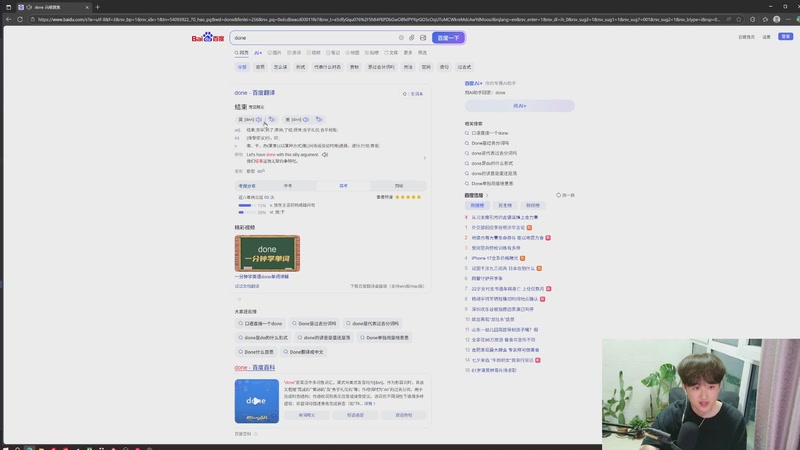
Task: Expand the 更多 more tab
Action: click(x=408, y=53)
